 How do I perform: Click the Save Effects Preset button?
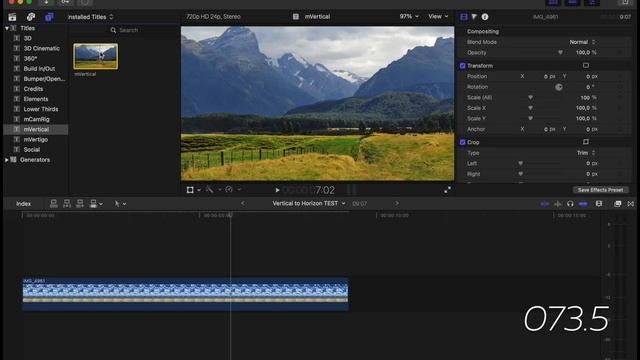pyautogui.click(x=600, y=190)
